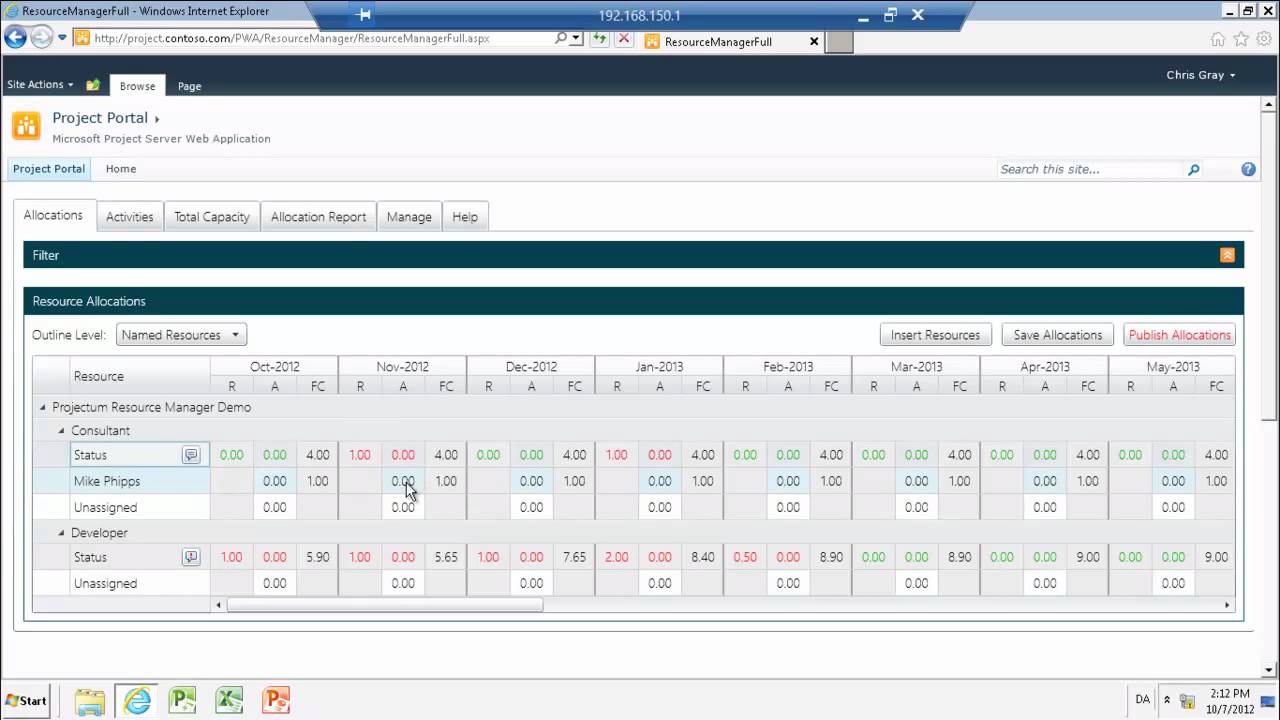Image resolution: width=1280 pixels, height=720 pixels.
Task: Open browser Tools gear icon
Action: pyautogui.click(x=1264, y=39)
